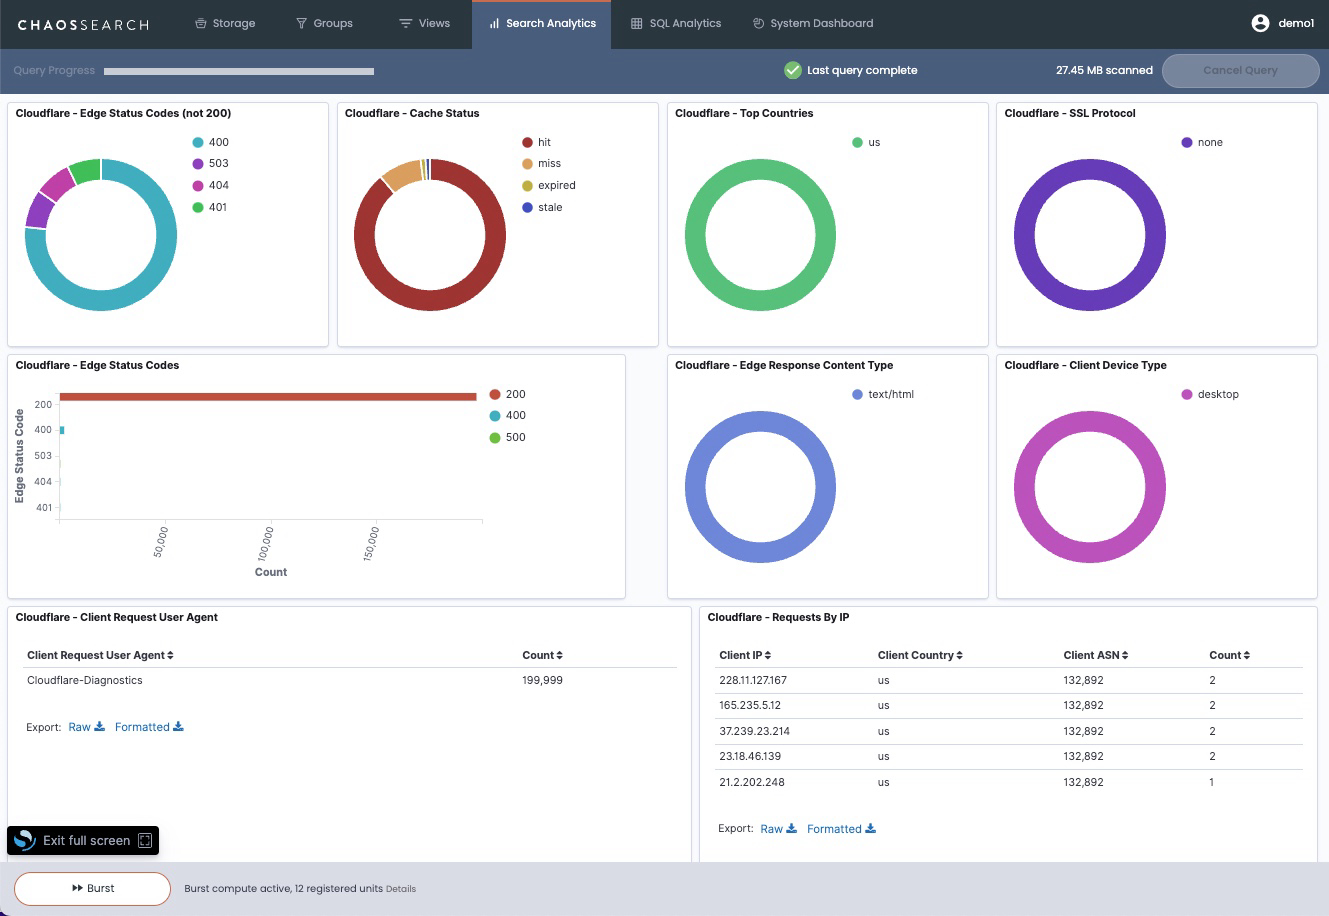Viewport: 1329px width, 916px height.
Task: Click the 27.45 MB scanned text
Action: coord(1104,70)
